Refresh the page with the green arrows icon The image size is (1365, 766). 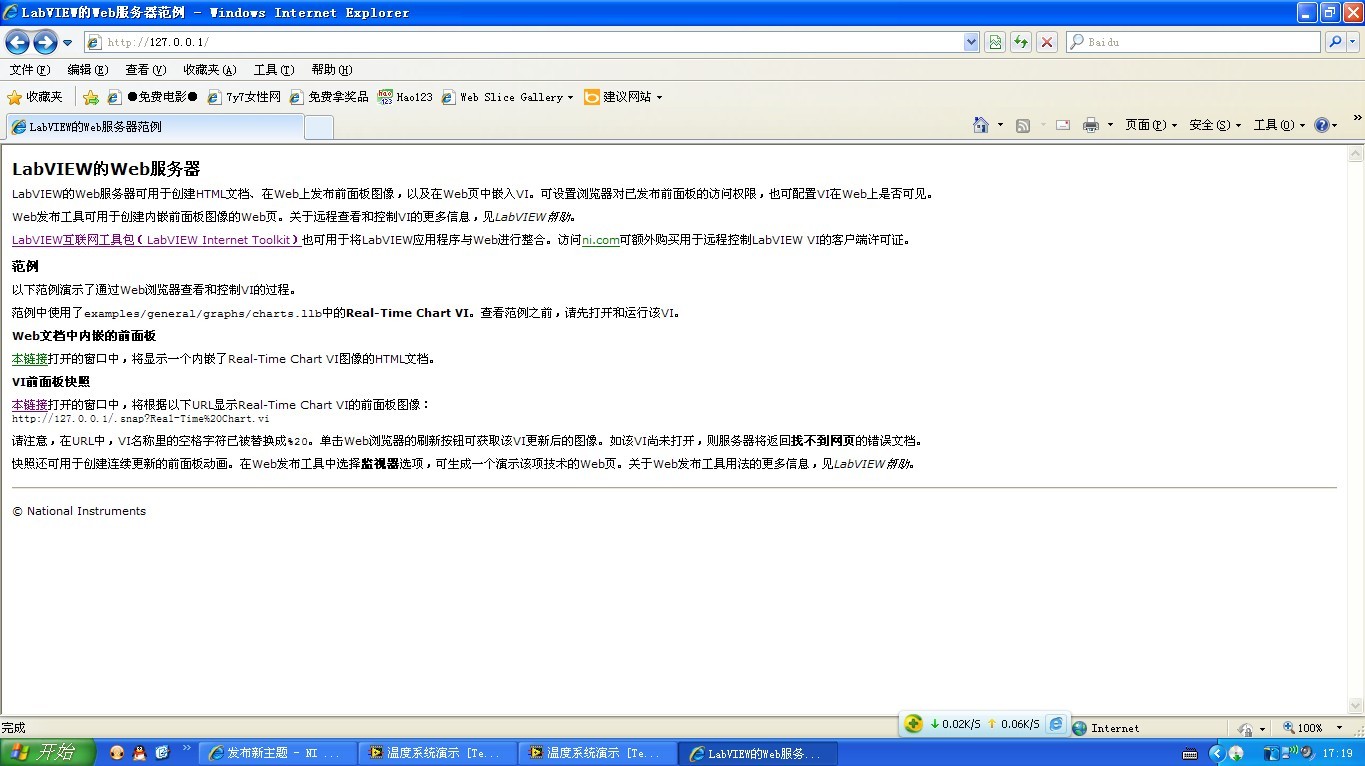1021,42
